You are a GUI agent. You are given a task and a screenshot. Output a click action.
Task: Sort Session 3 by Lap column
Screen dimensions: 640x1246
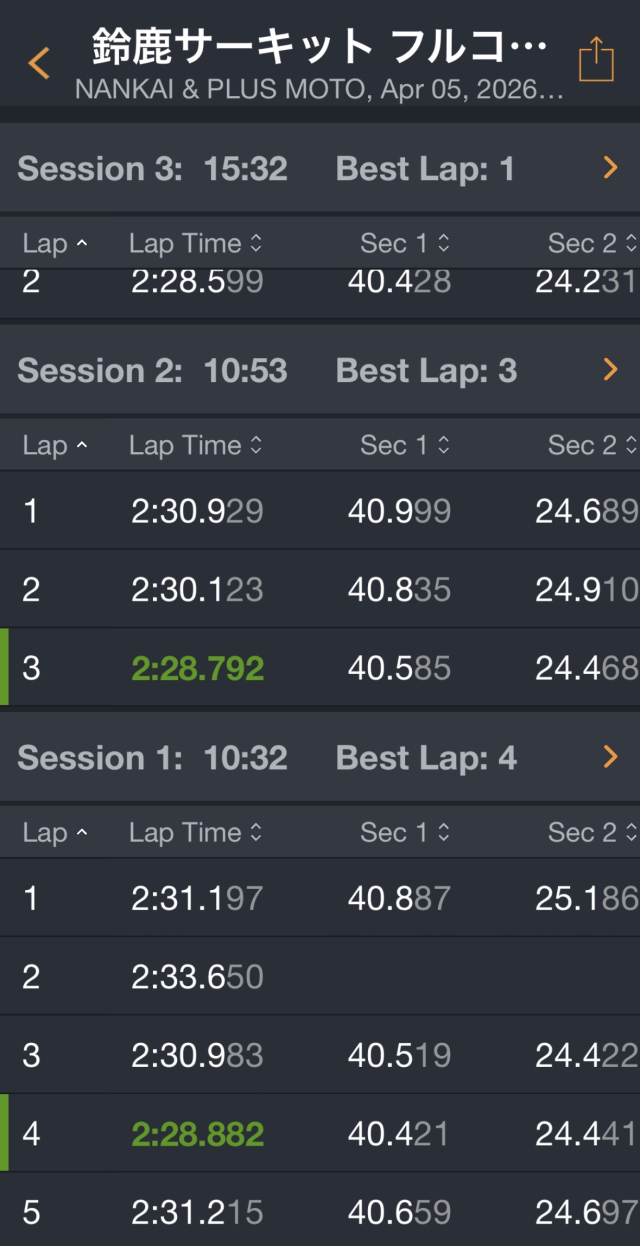click(55, 243)
